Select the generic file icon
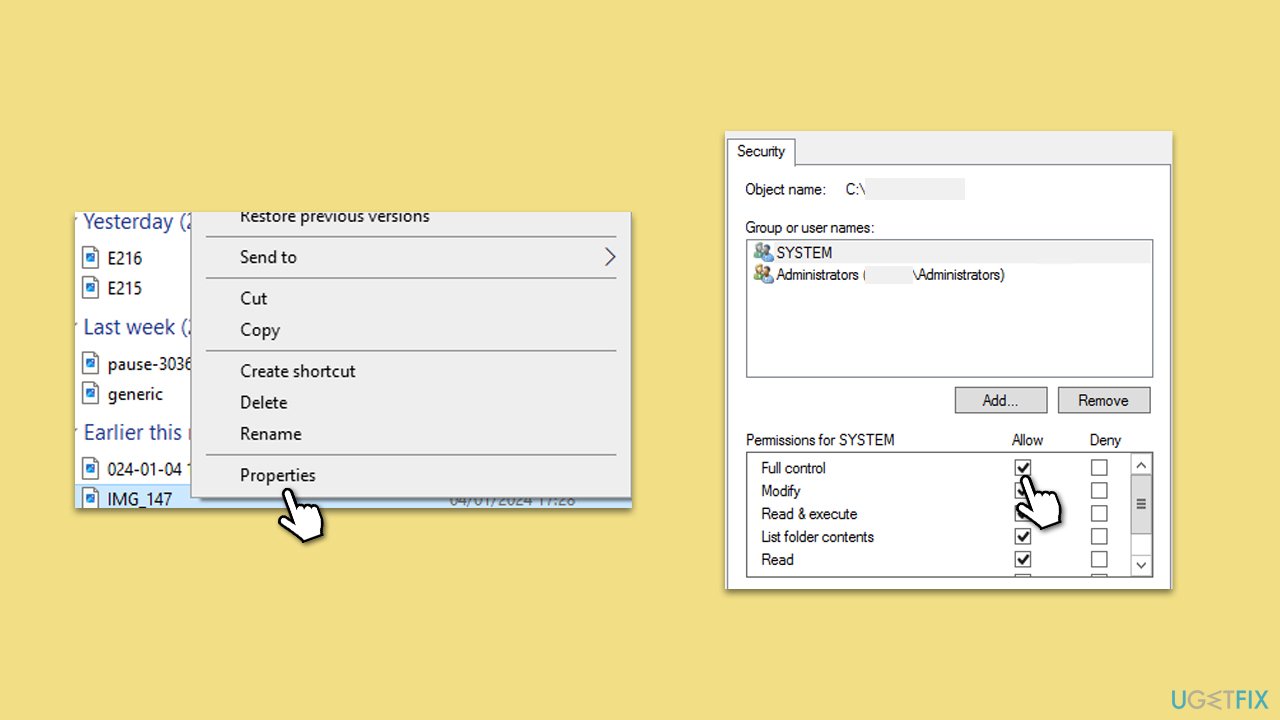Screen dimensions: 1280x720 [90, 394]
